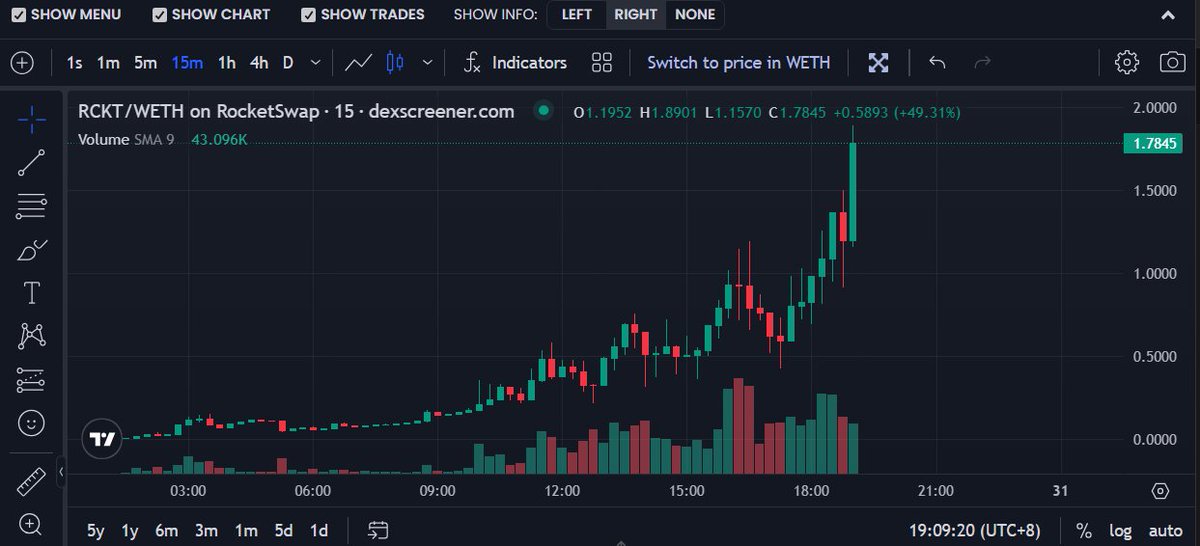Click the Volume SMA 9 legend
The height and width of the screenshot is (546, 1200).
click(x=126, y=140)
